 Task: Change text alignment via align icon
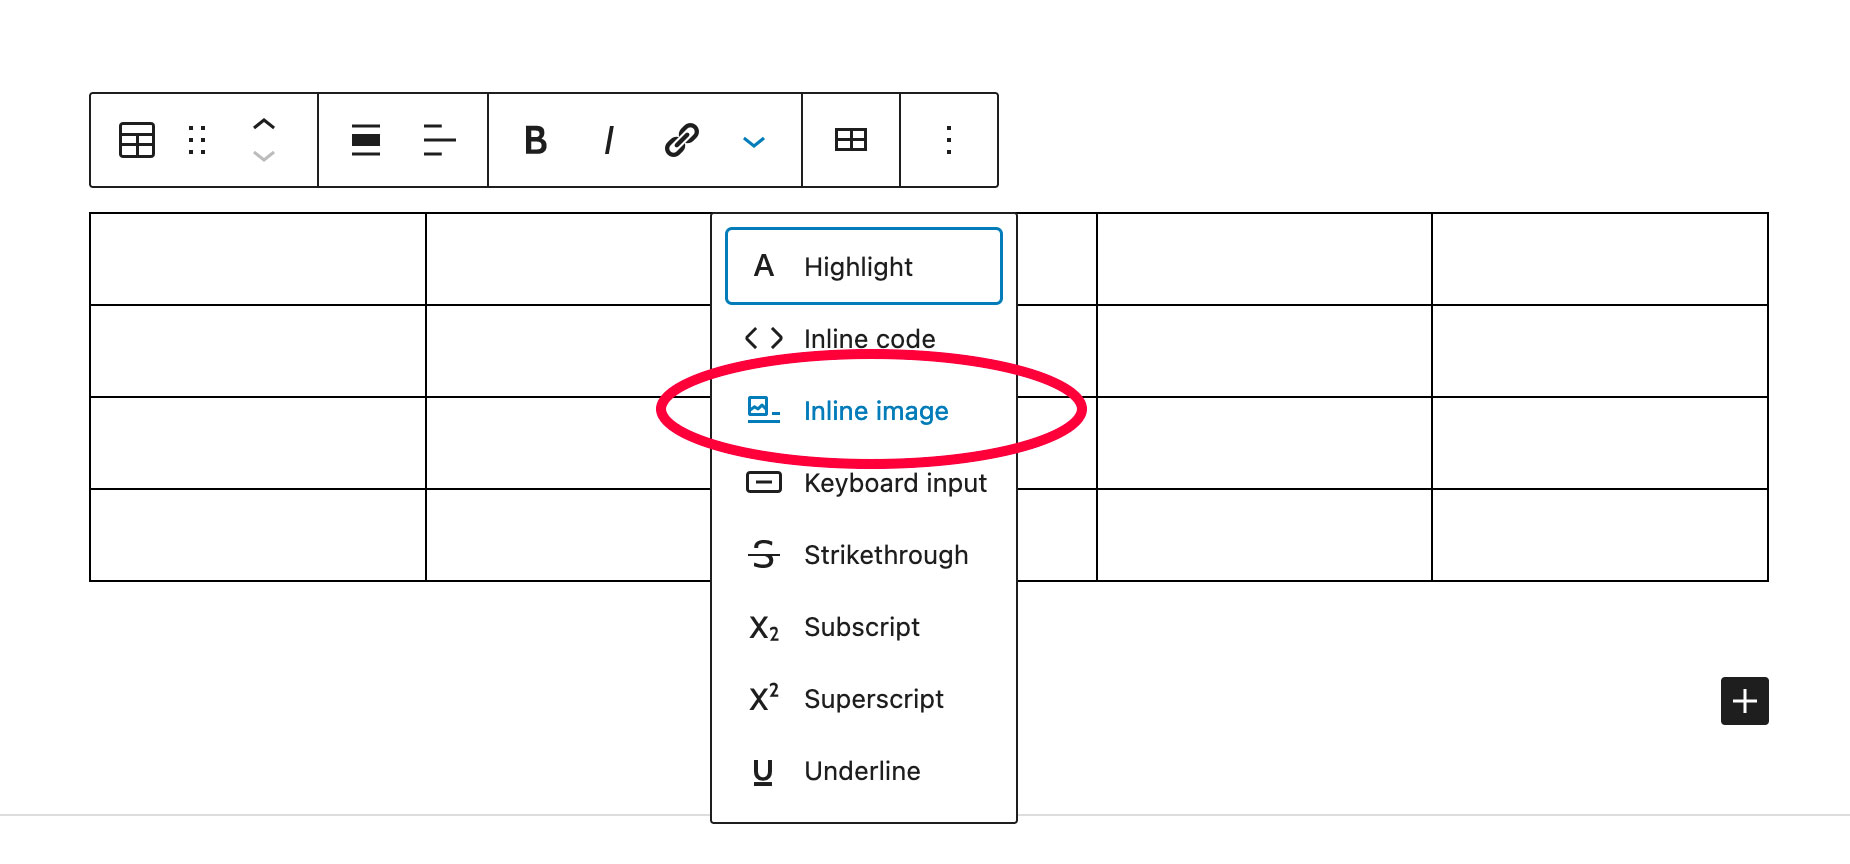coord(439,140)
